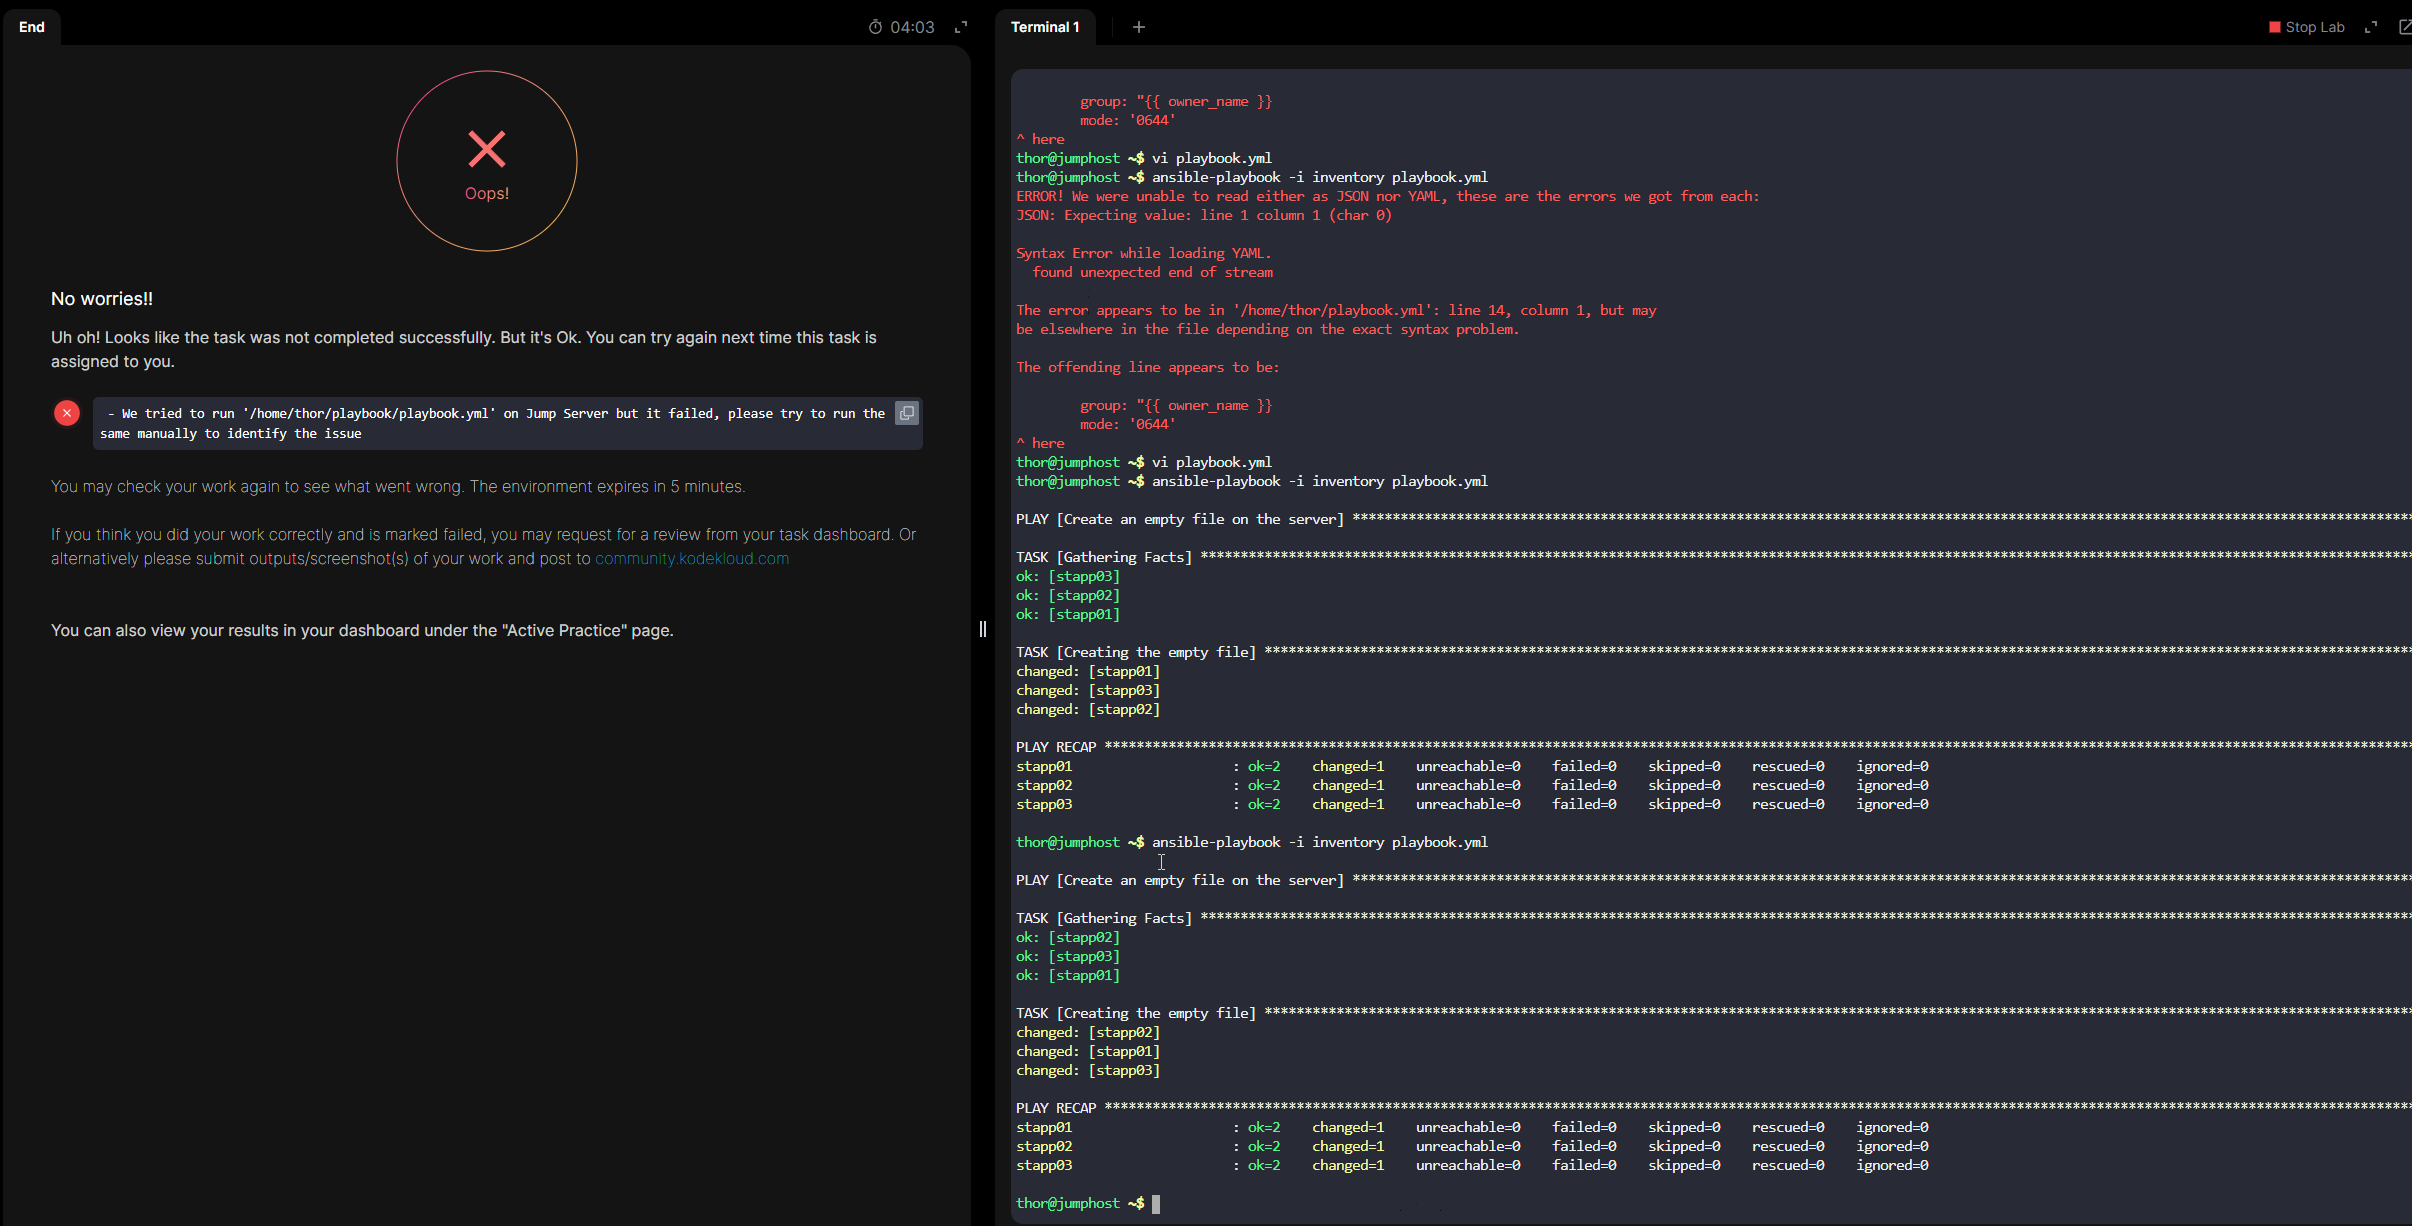Add a new terminal tab with plus icon
This screenshot has width=2412, height=1226.
(x=1138, y=27)
